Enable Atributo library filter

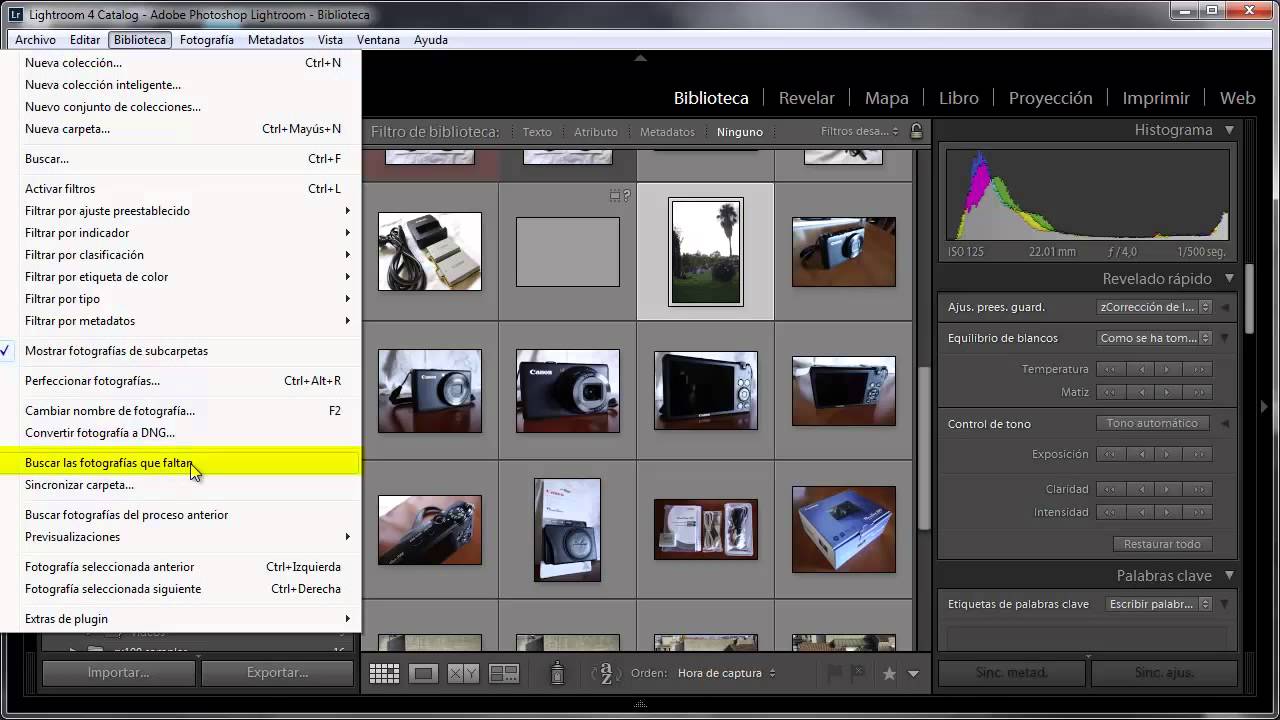(x=596, y=132)
